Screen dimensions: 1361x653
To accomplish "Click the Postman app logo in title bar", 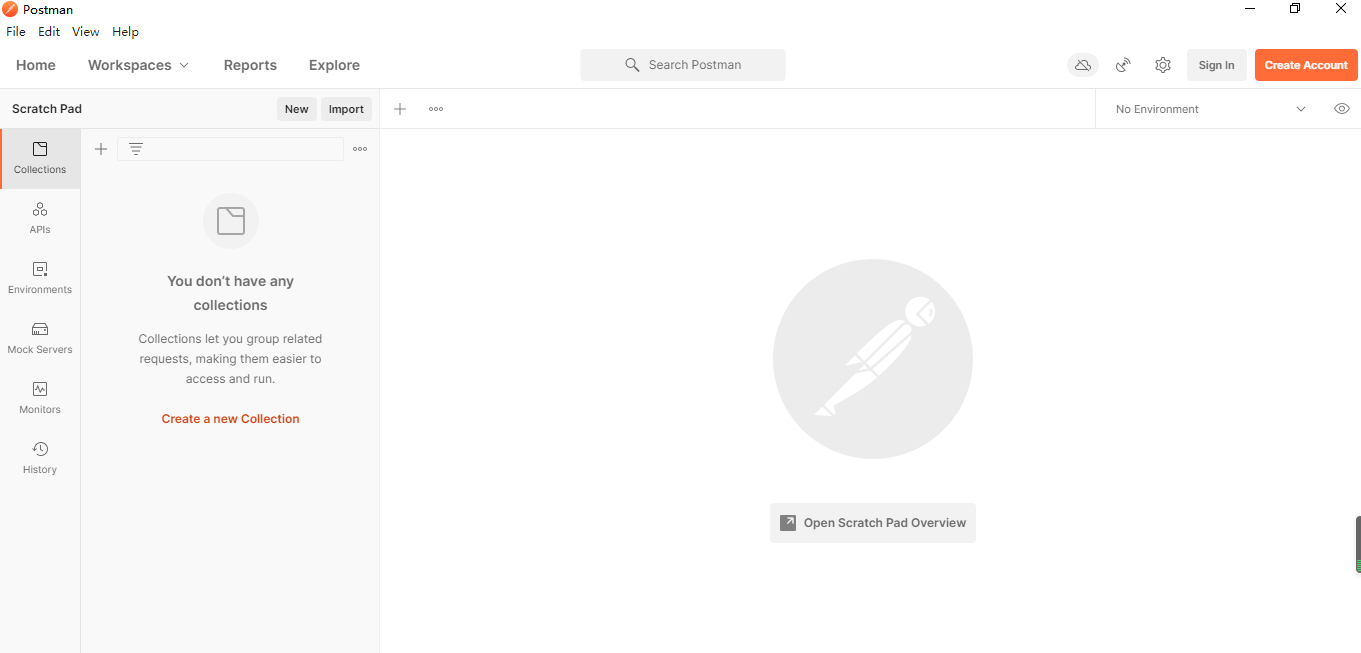I will [10, 9].
